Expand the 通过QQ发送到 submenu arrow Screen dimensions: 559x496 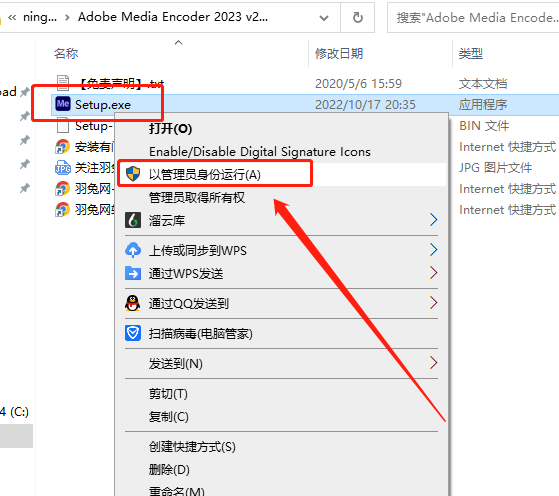pos(433,303)
